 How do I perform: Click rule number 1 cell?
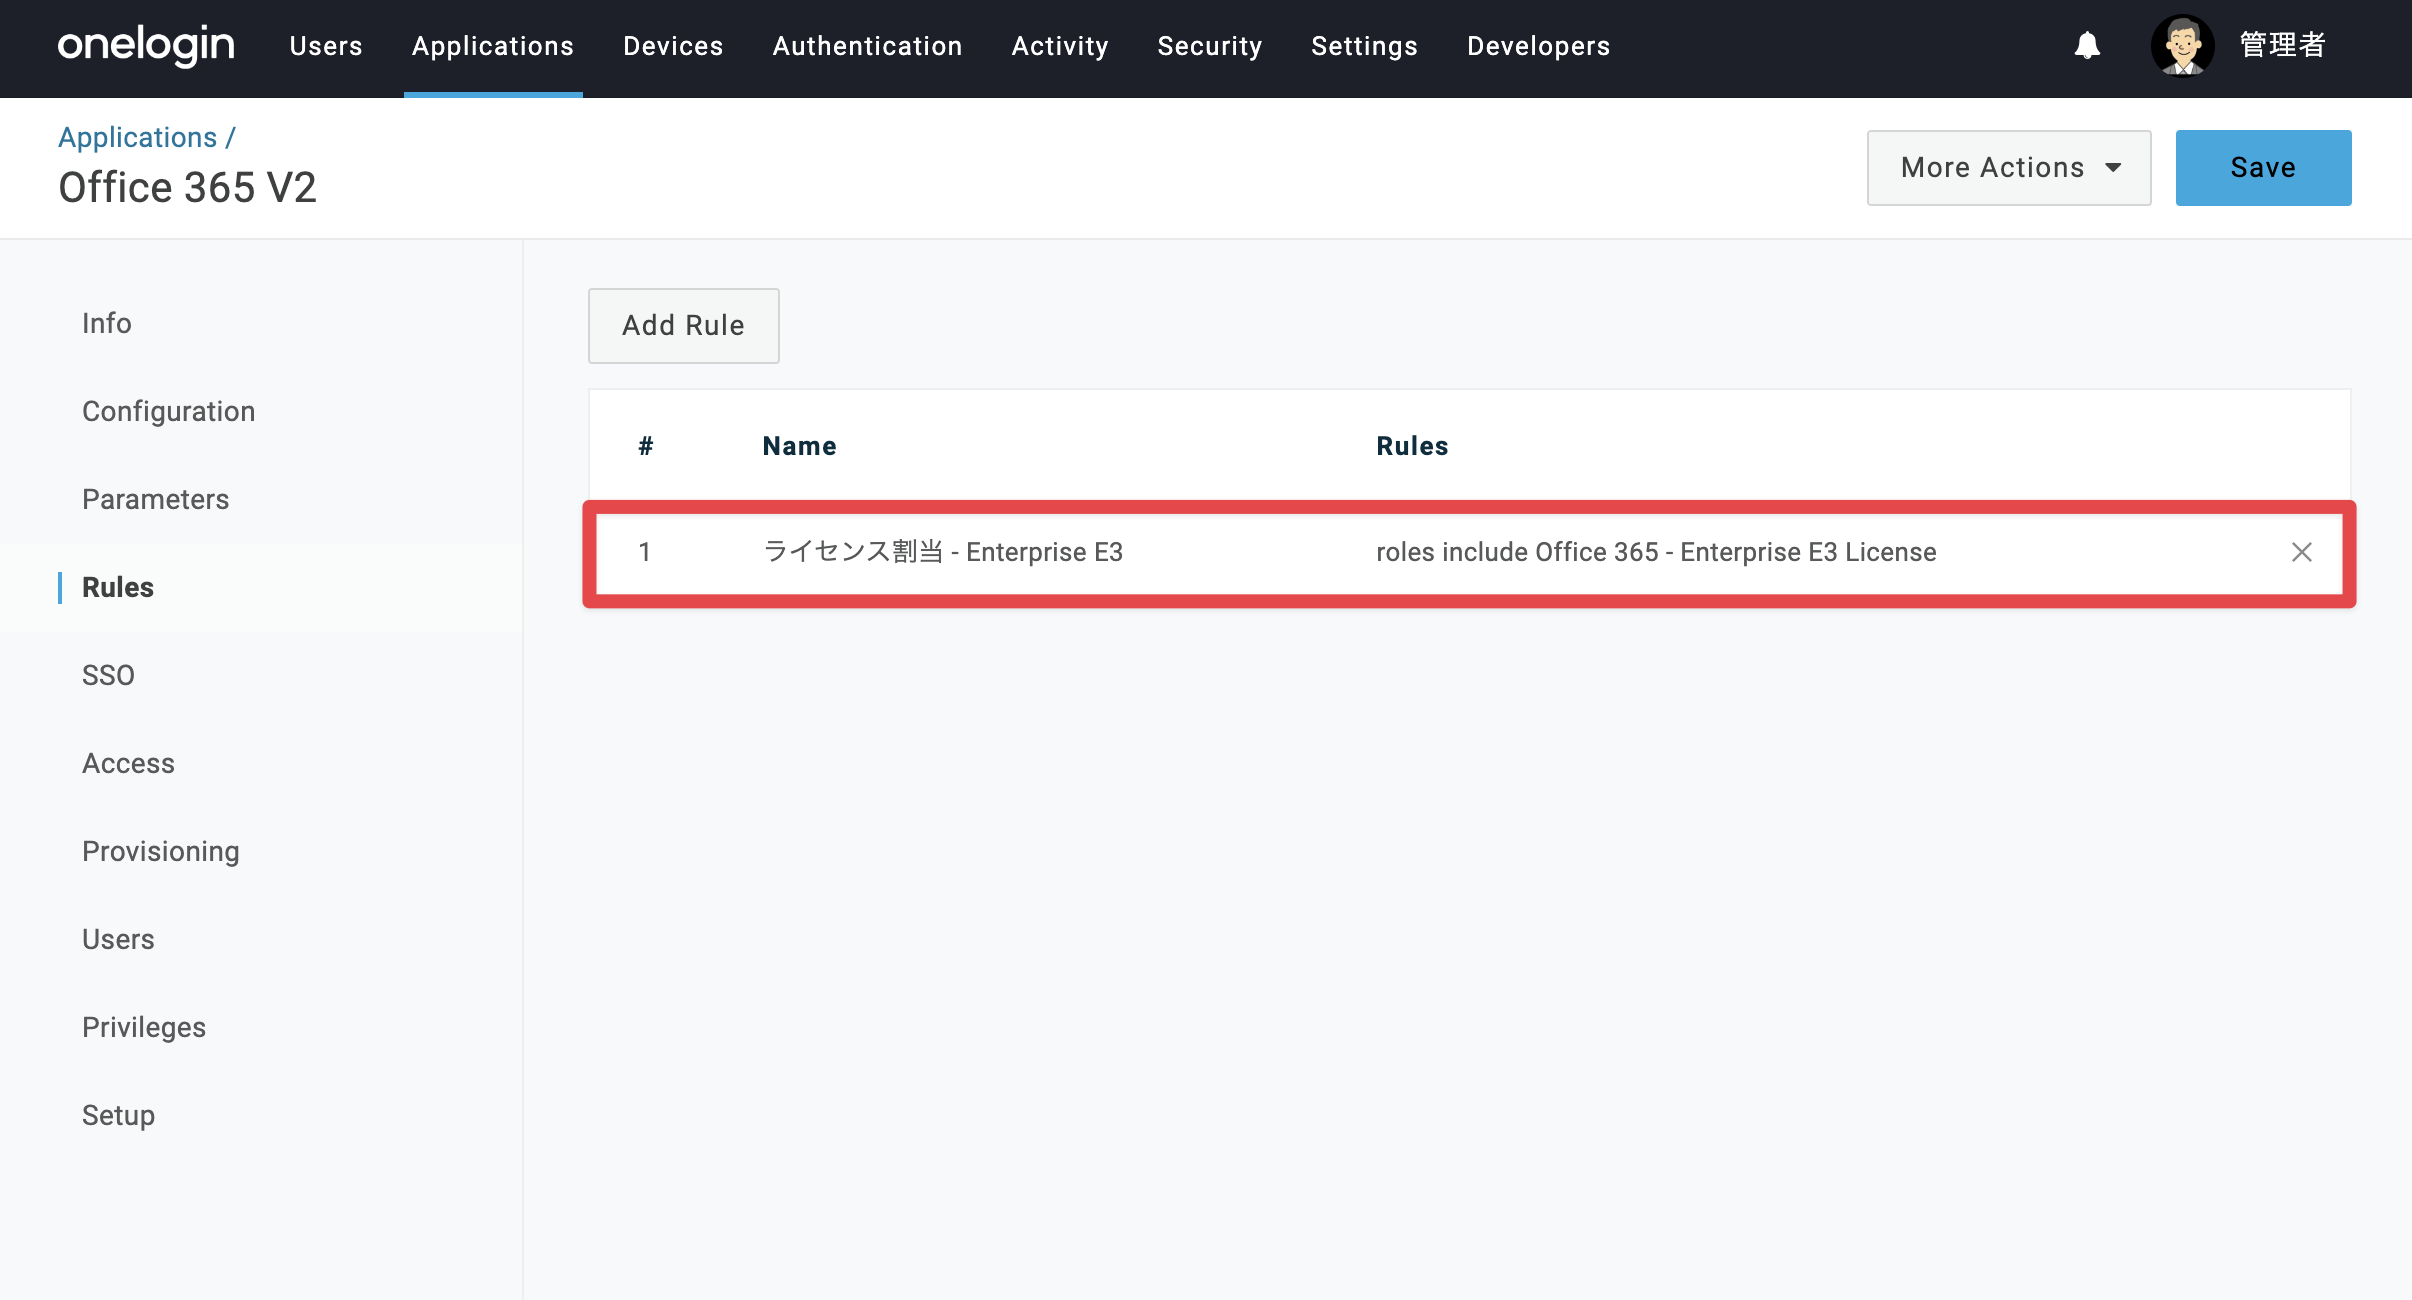pos(645,552)
